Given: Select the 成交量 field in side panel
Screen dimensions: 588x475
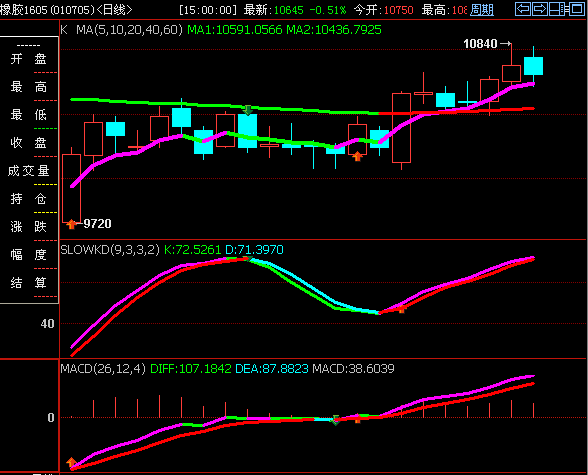Looking at the screenshot, I should pyautogui.click(x=28, y=171).
